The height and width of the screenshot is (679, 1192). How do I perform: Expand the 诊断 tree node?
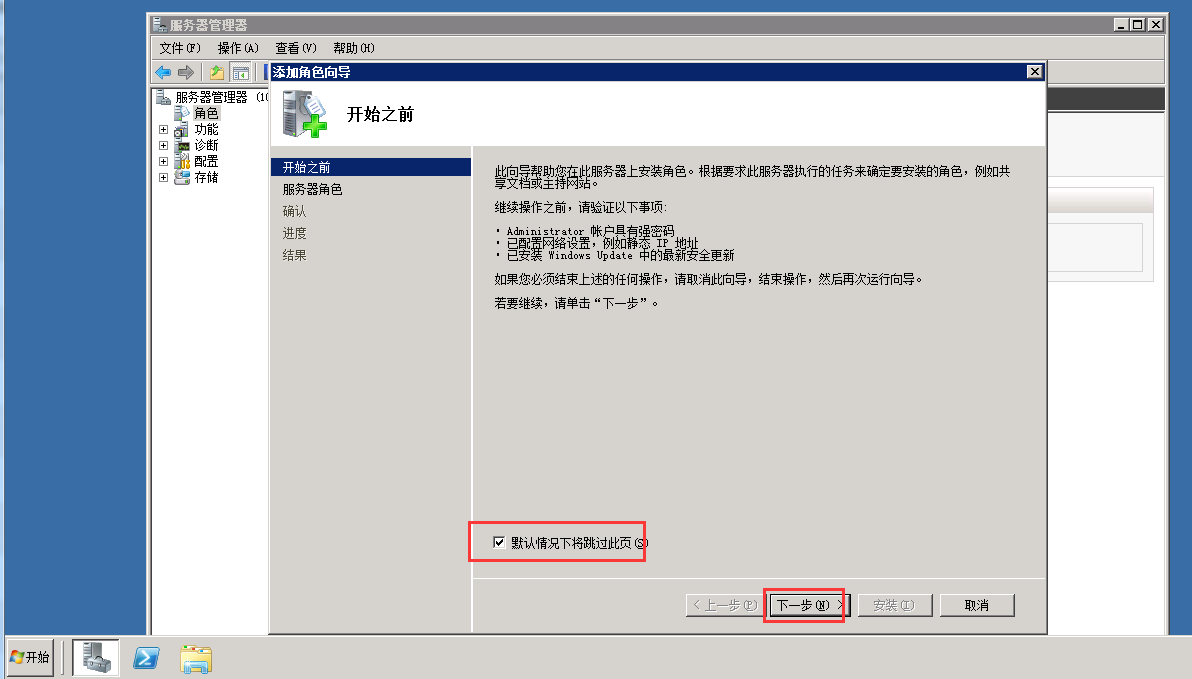163,145
